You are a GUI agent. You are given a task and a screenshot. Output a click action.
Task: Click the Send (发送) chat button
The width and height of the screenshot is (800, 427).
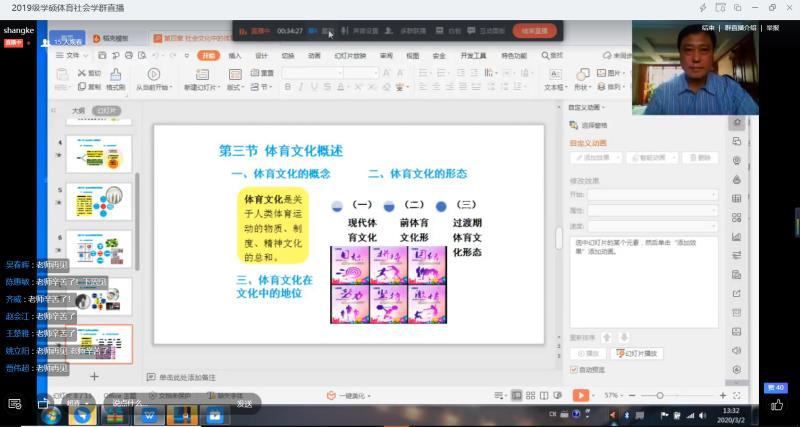tap(244, 404)
